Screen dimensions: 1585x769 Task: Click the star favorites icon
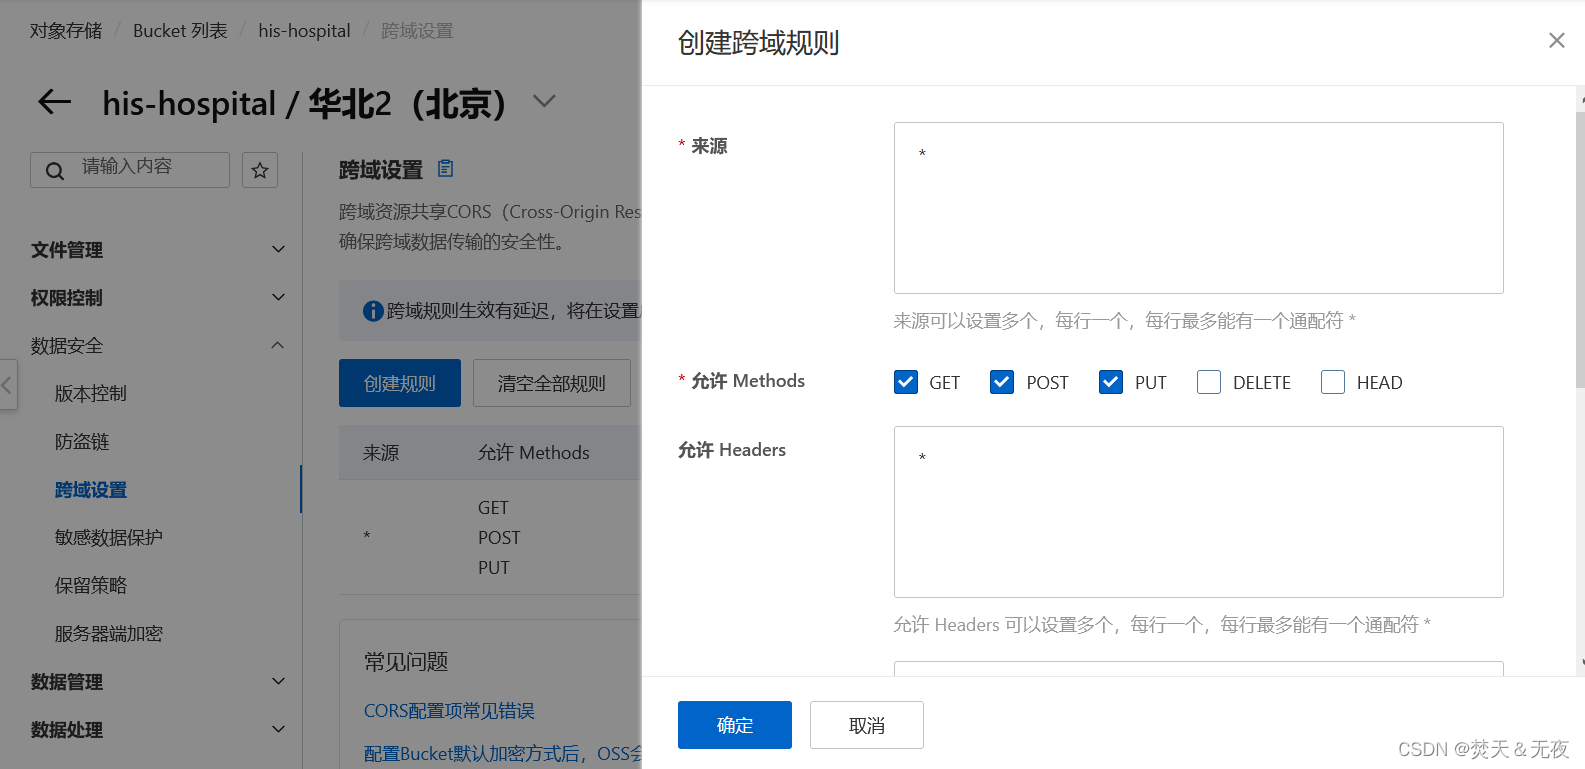tap(260, 170)
